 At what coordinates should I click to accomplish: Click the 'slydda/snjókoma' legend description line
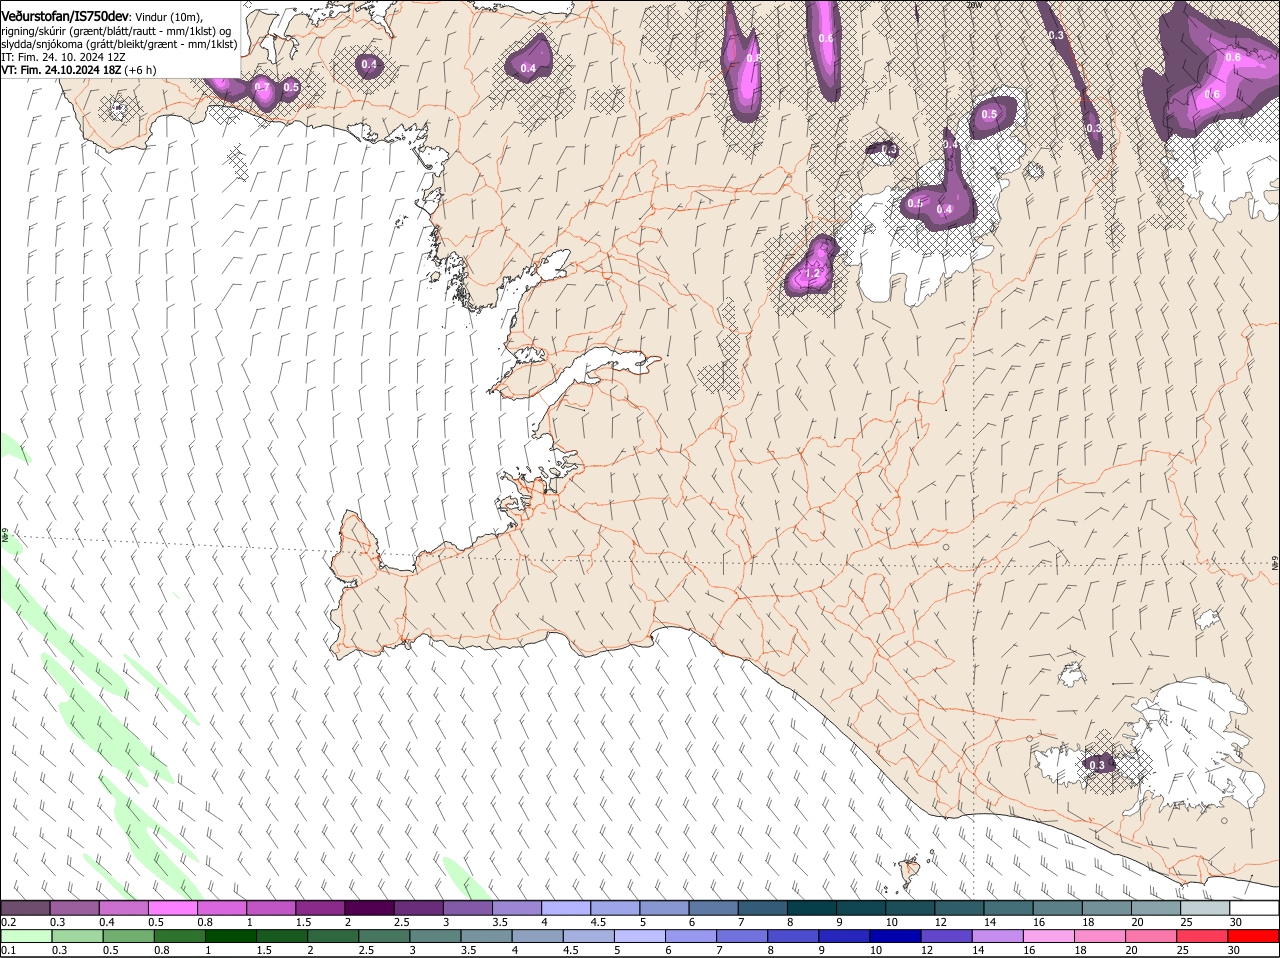[x=119, y=44]
